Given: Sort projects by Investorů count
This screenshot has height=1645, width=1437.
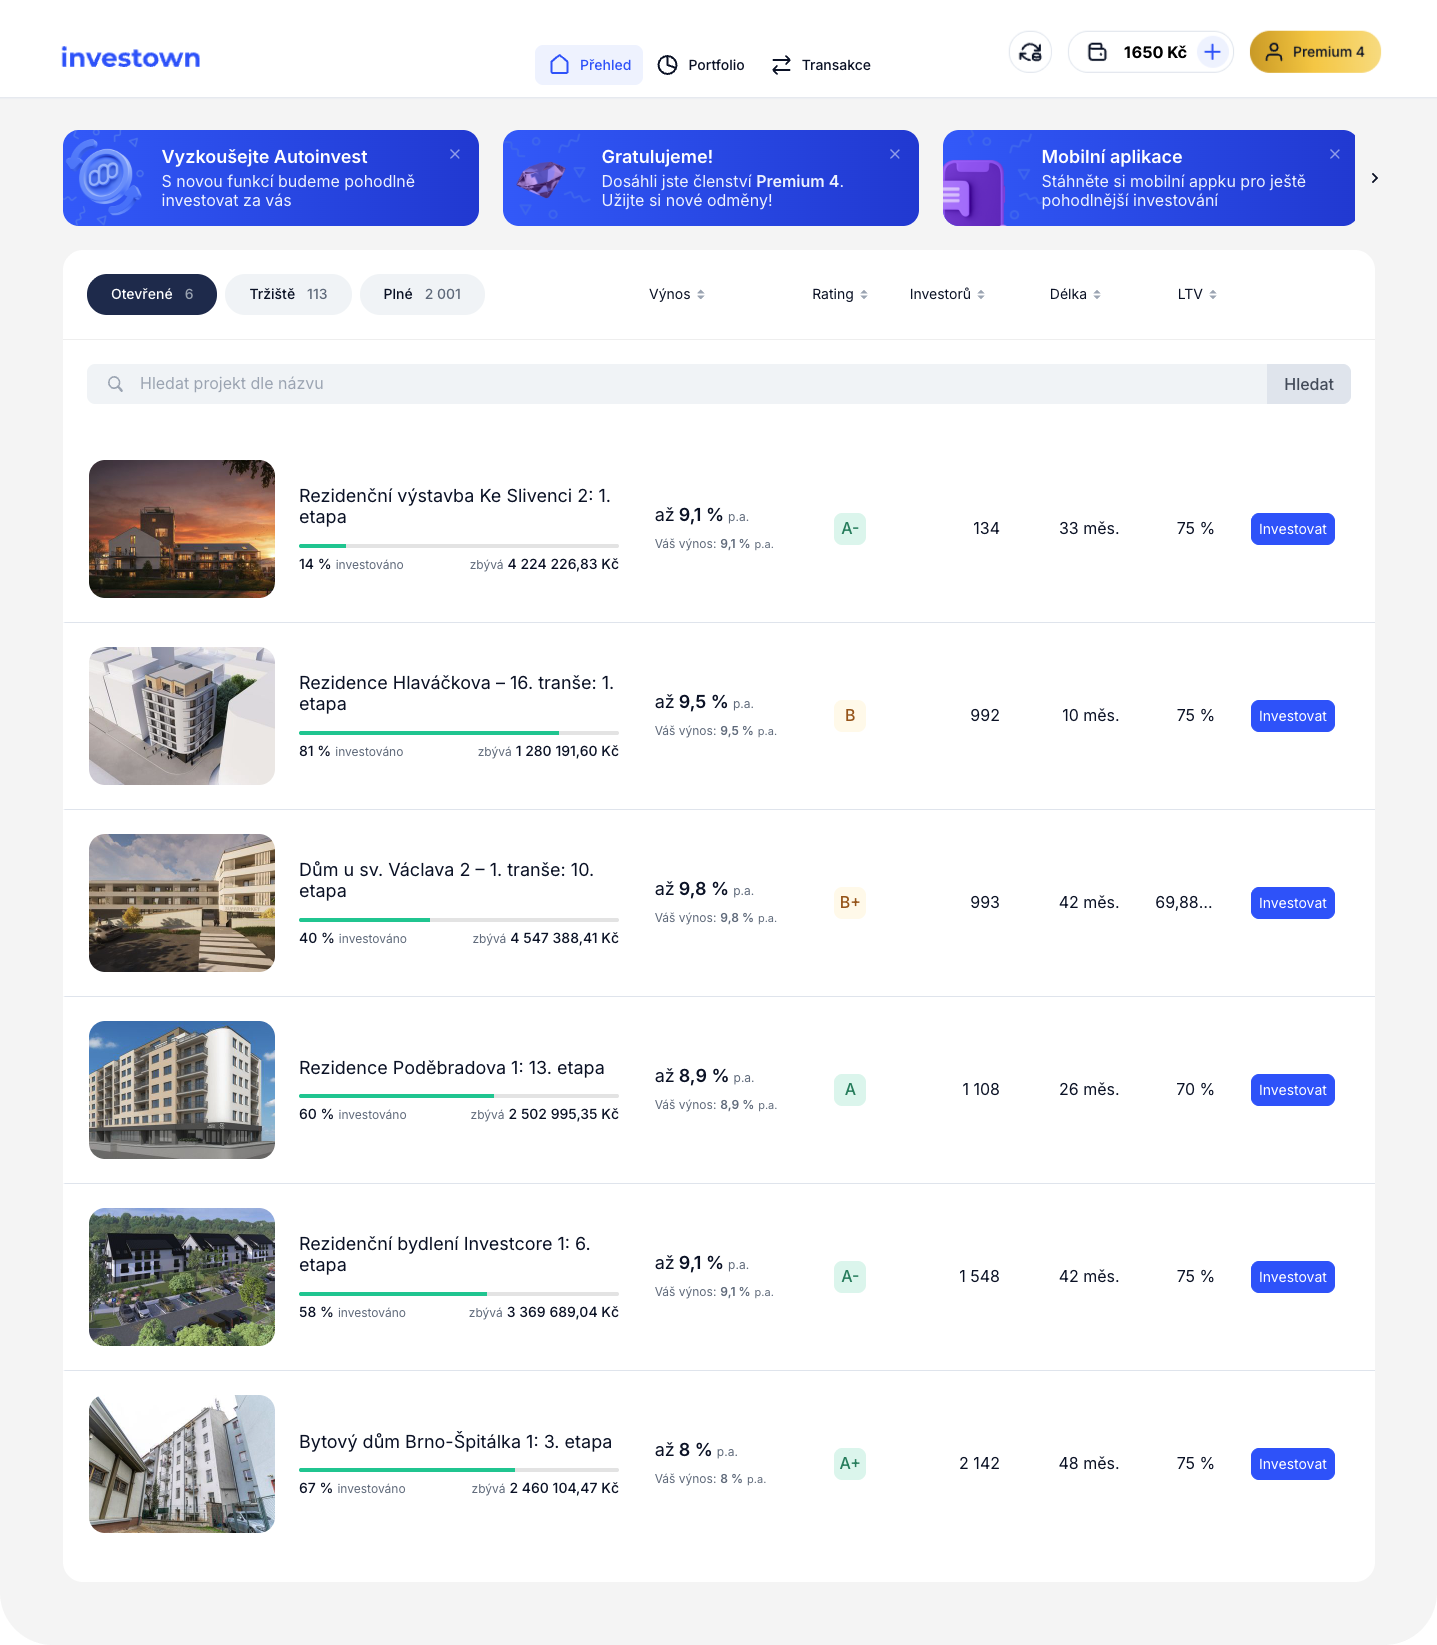Looking at the screenshot, I should tap(947, 294).
